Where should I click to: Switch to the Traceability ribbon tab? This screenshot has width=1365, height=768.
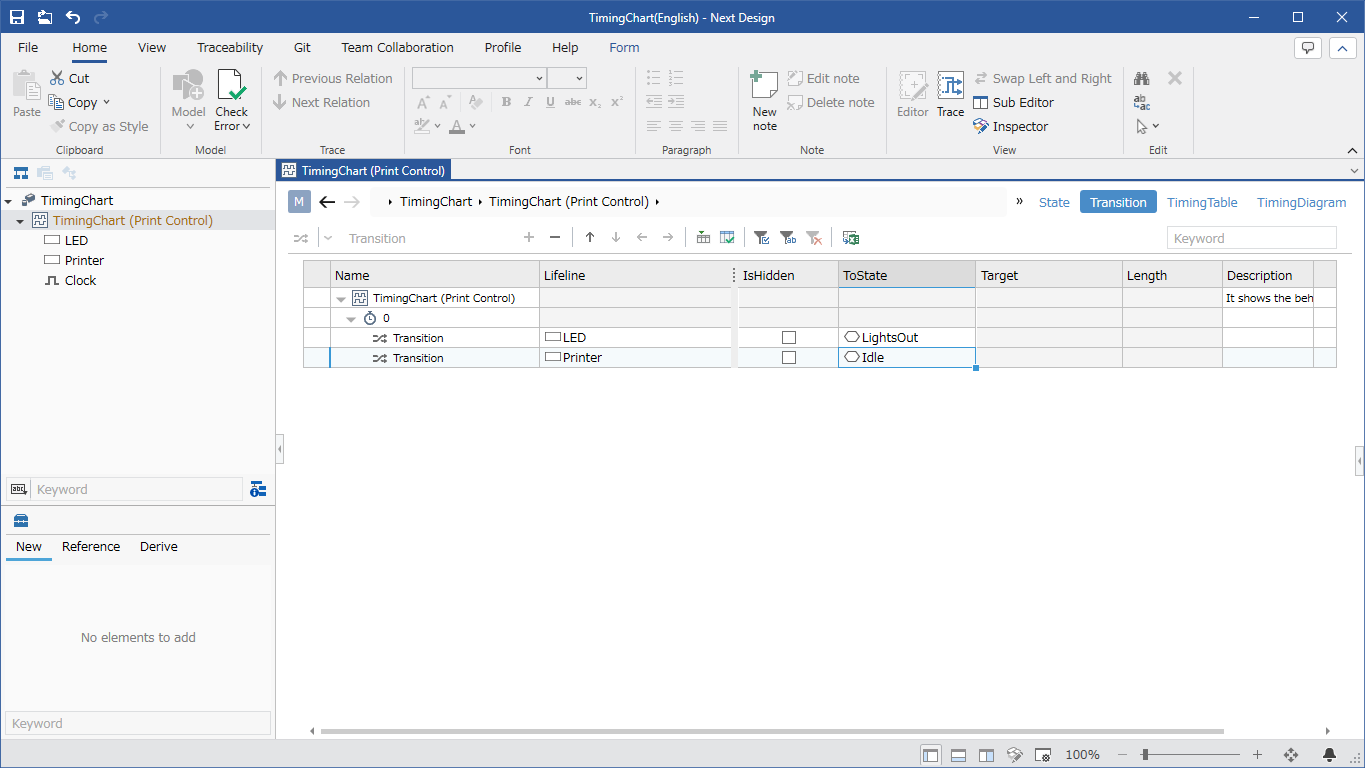[x=230, y=47]
